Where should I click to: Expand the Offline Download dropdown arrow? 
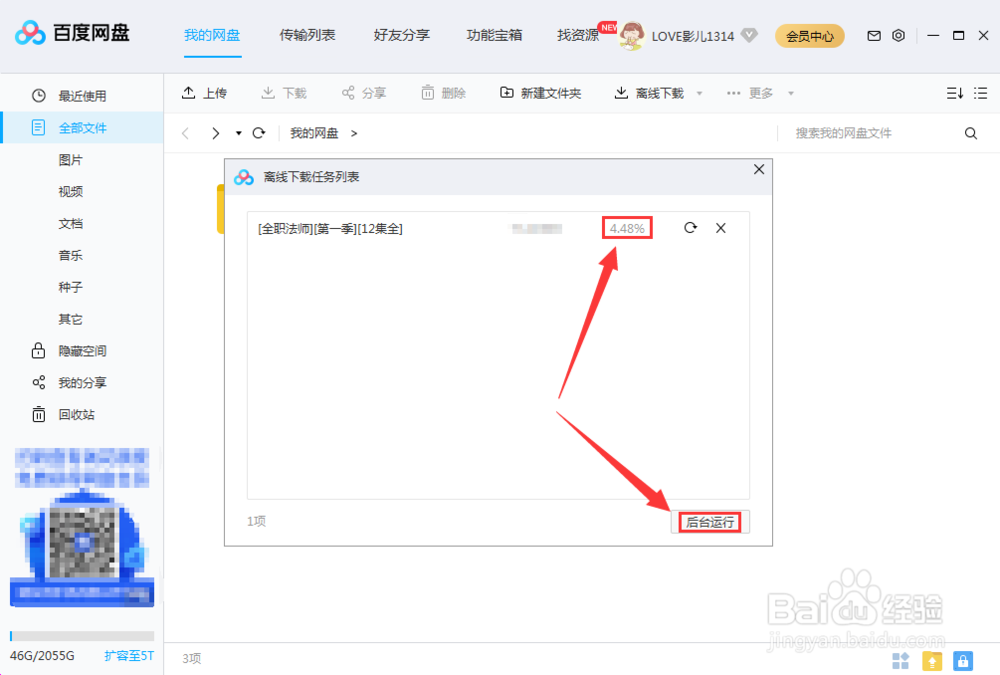(700, 93)
